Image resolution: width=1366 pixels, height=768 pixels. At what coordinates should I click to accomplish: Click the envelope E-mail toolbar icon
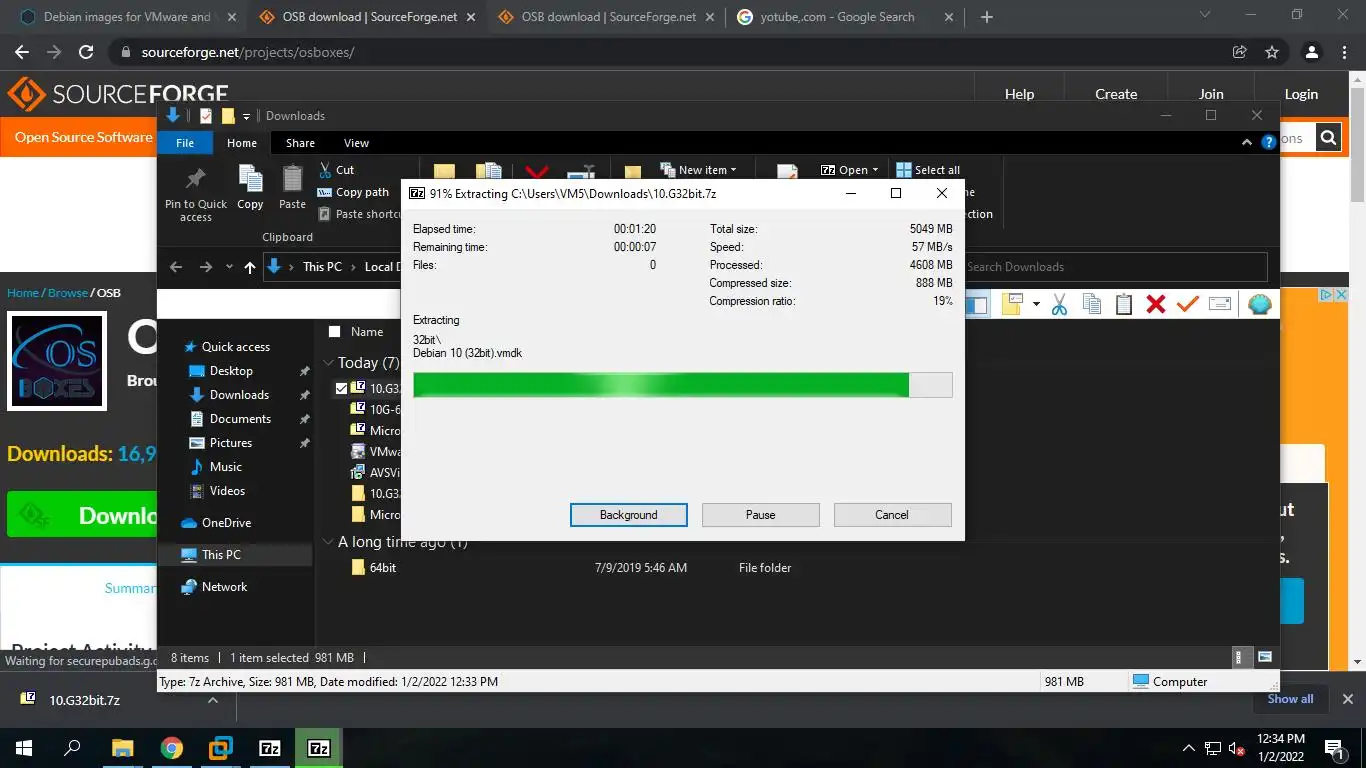1220,305
